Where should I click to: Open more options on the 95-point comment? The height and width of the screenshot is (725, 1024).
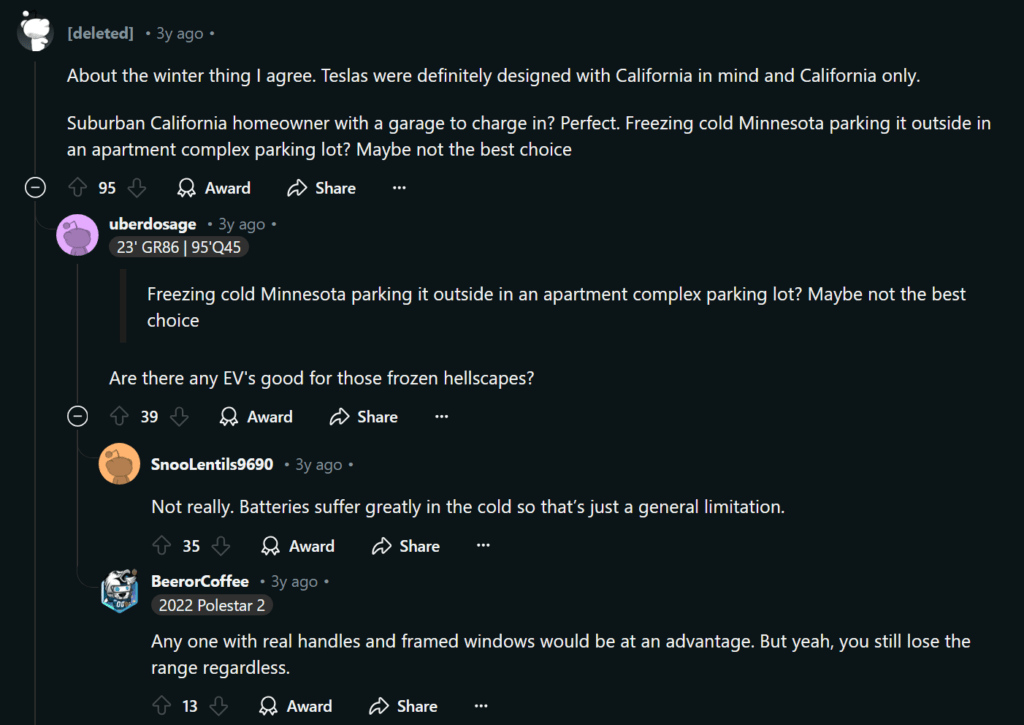point(399,188)
